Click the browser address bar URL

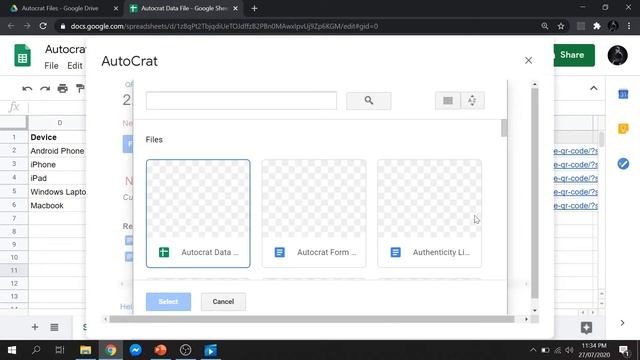point(224,26)
